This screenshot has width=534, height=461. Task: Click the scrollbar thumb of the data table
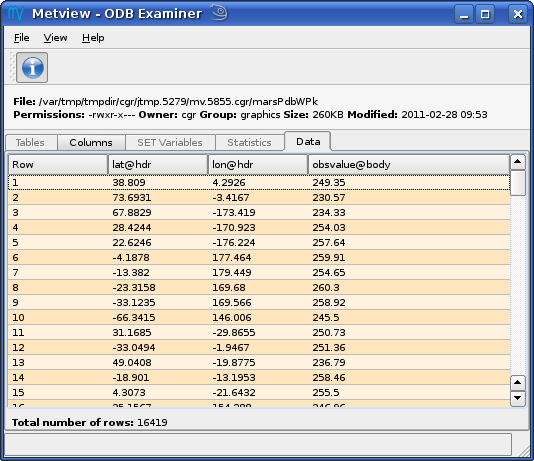pyautogui.click(x=518, y=183)
